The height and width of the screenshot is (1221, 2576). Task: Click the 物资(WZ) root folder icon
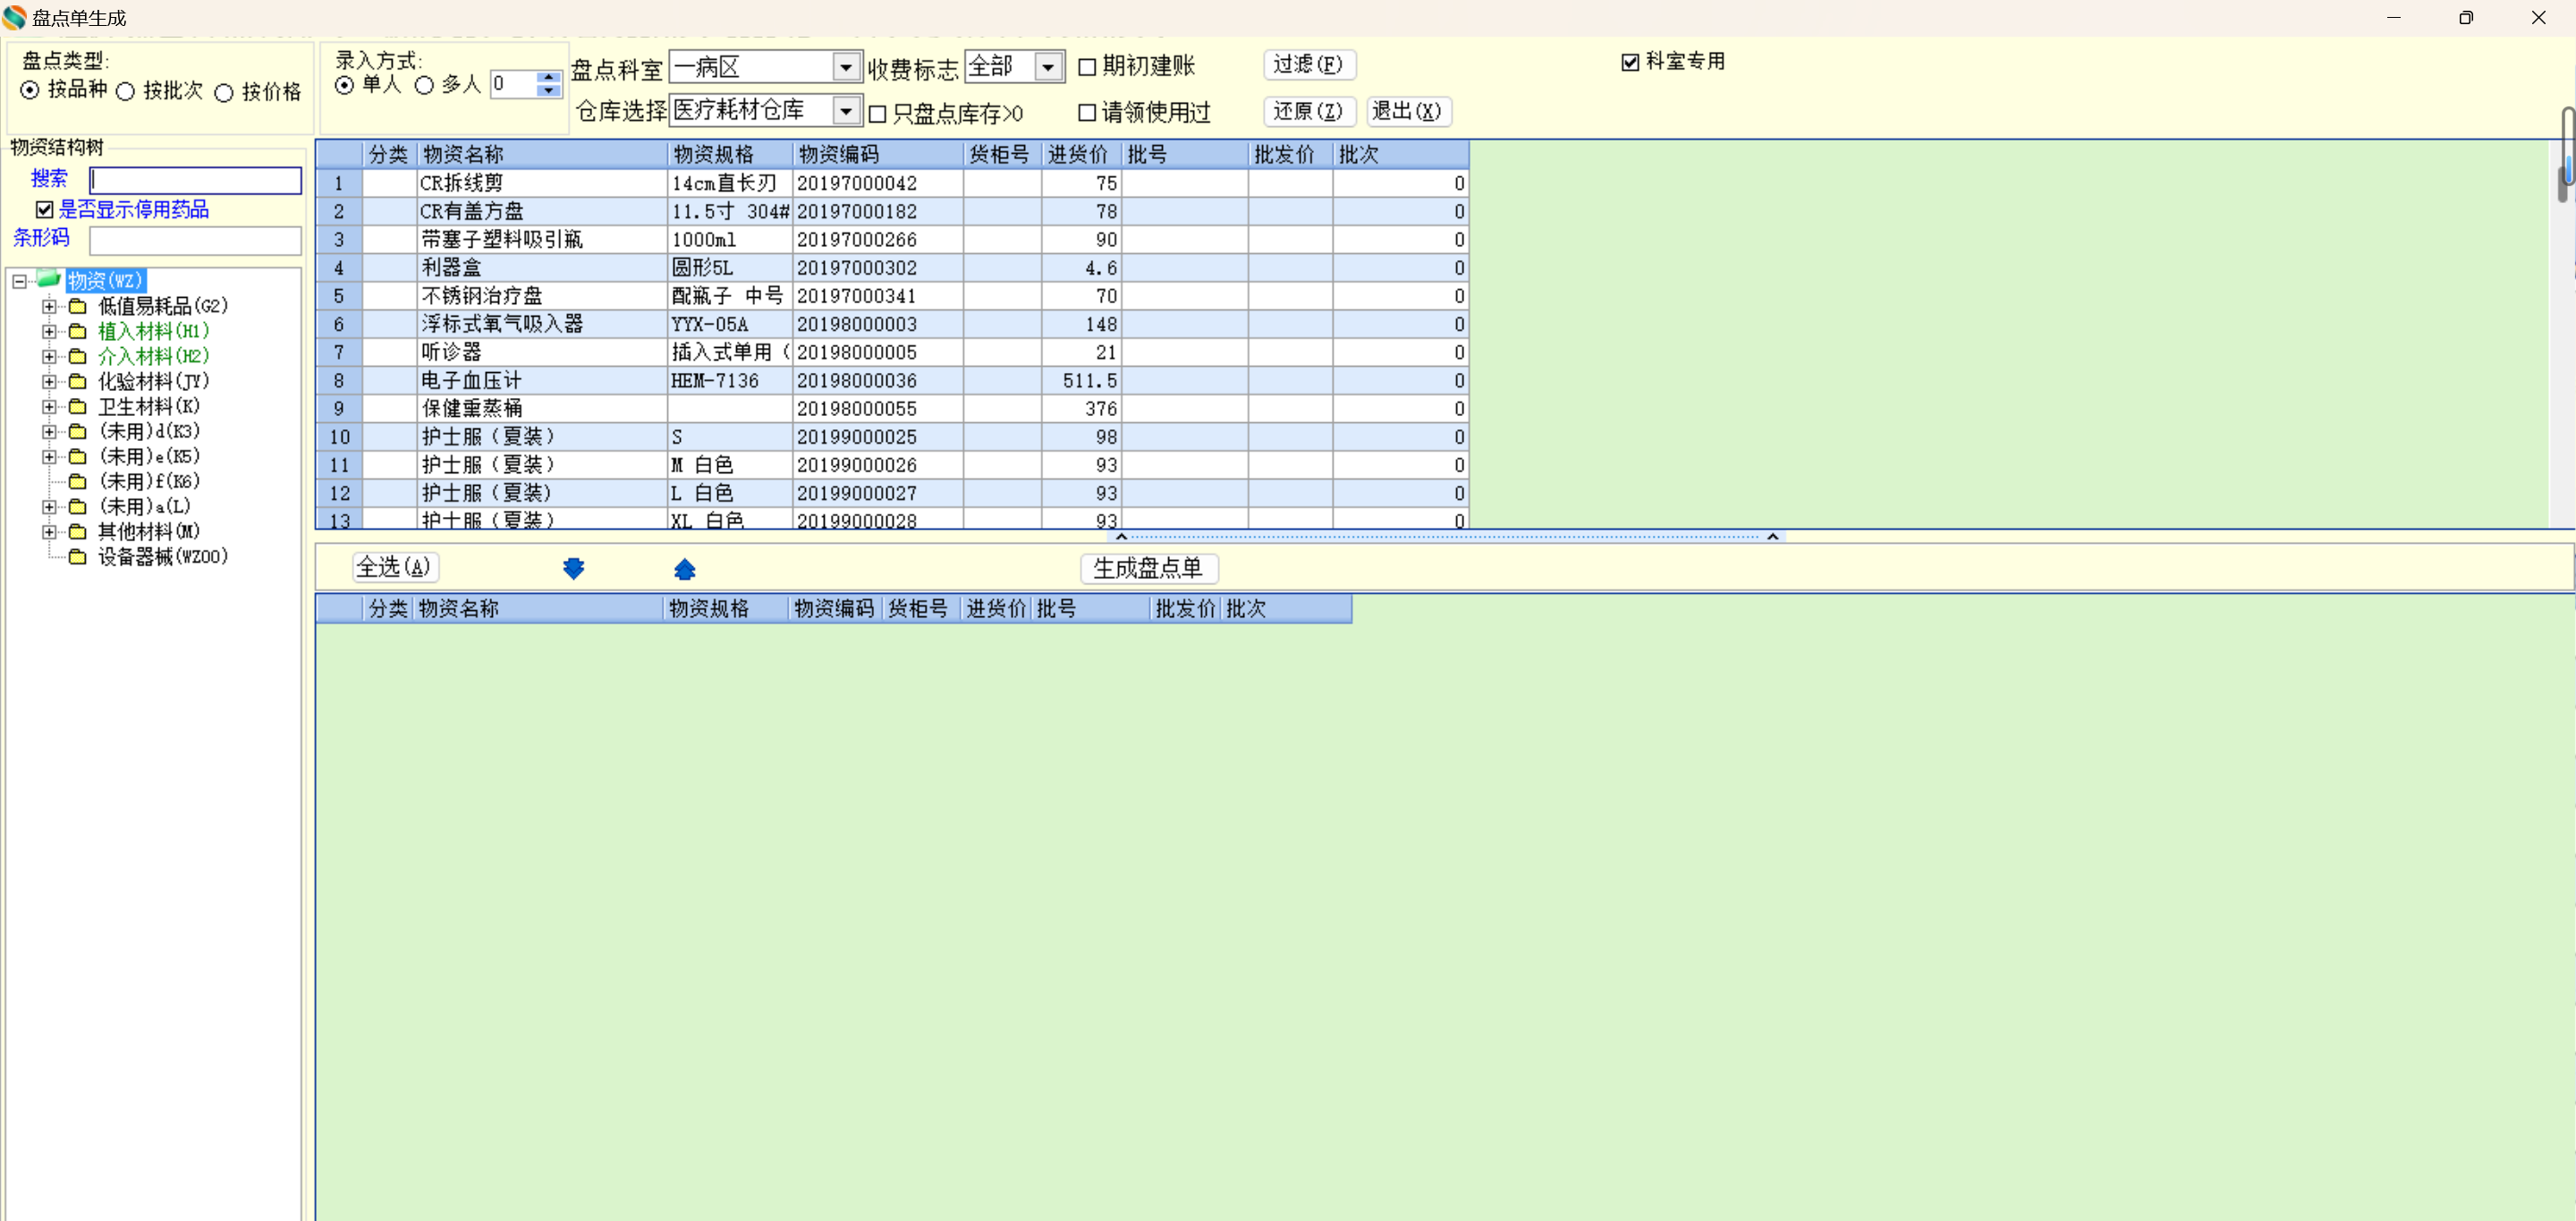pos(49,279)
